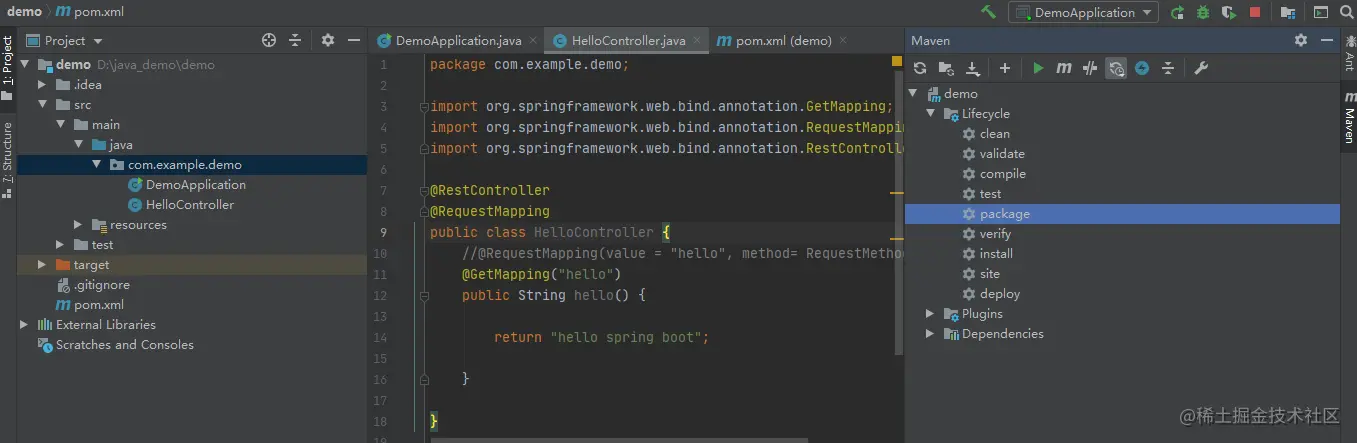Click Download Sources and Documentation icon
This screenshot has width=1357, height=443.
click(x=973, y=68)
